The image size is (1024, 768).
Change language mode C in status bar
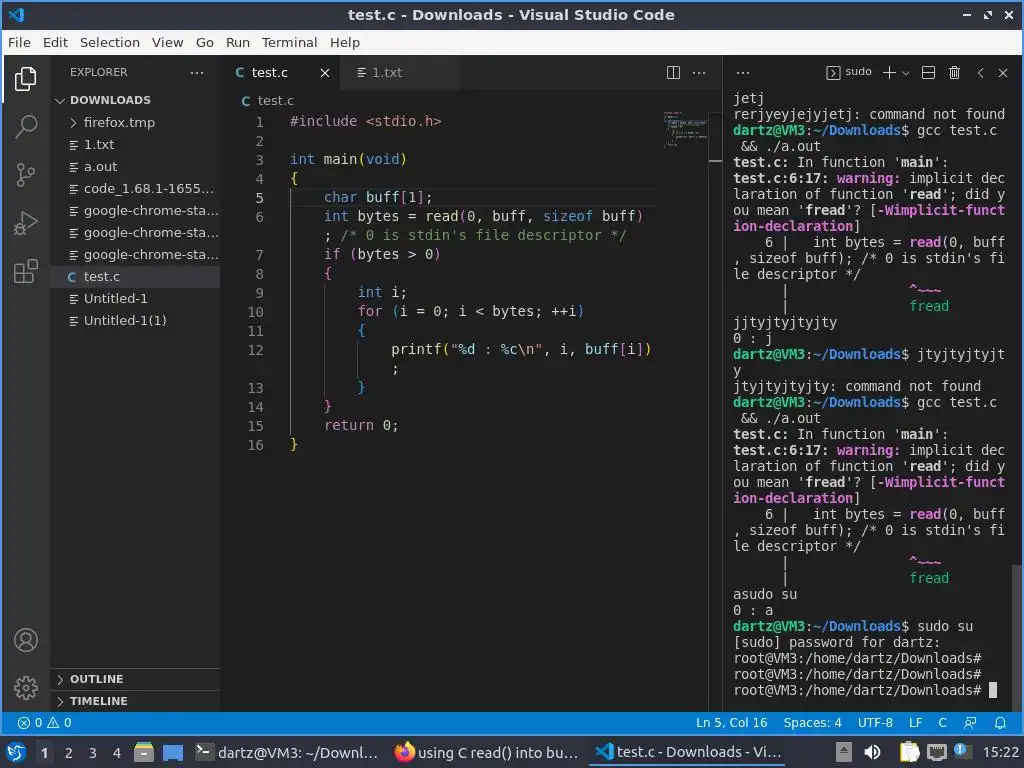pos(942,723)
